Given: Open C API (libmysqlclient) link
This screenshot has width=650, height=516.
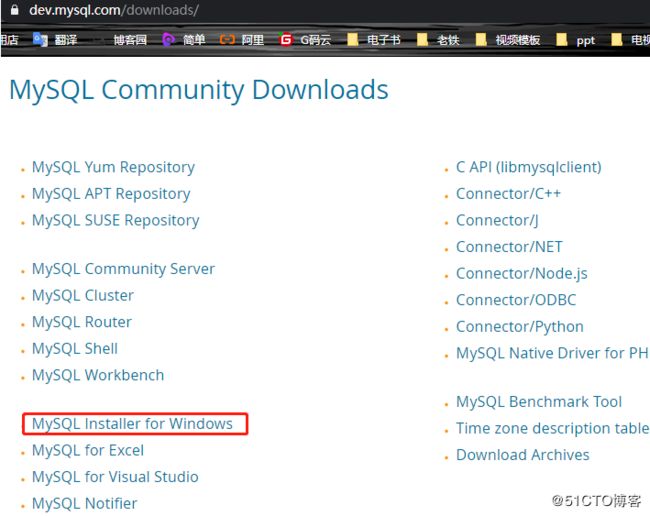Looking at the screenshot, I should (529, 167).
